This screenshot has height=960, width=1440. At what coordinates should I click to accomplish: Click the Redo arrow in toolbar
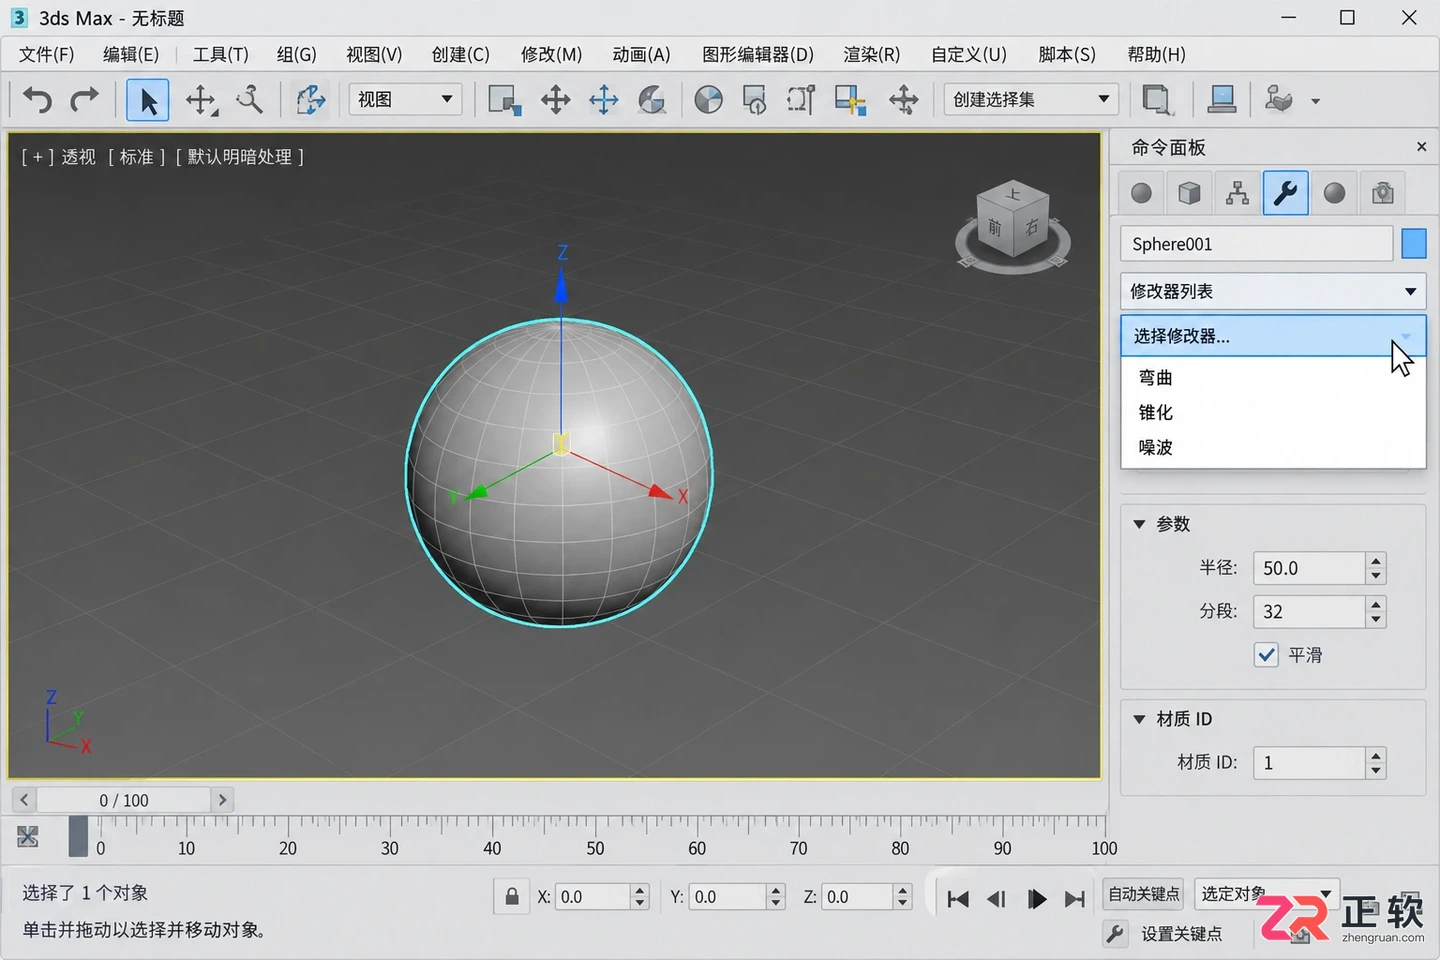85,100
